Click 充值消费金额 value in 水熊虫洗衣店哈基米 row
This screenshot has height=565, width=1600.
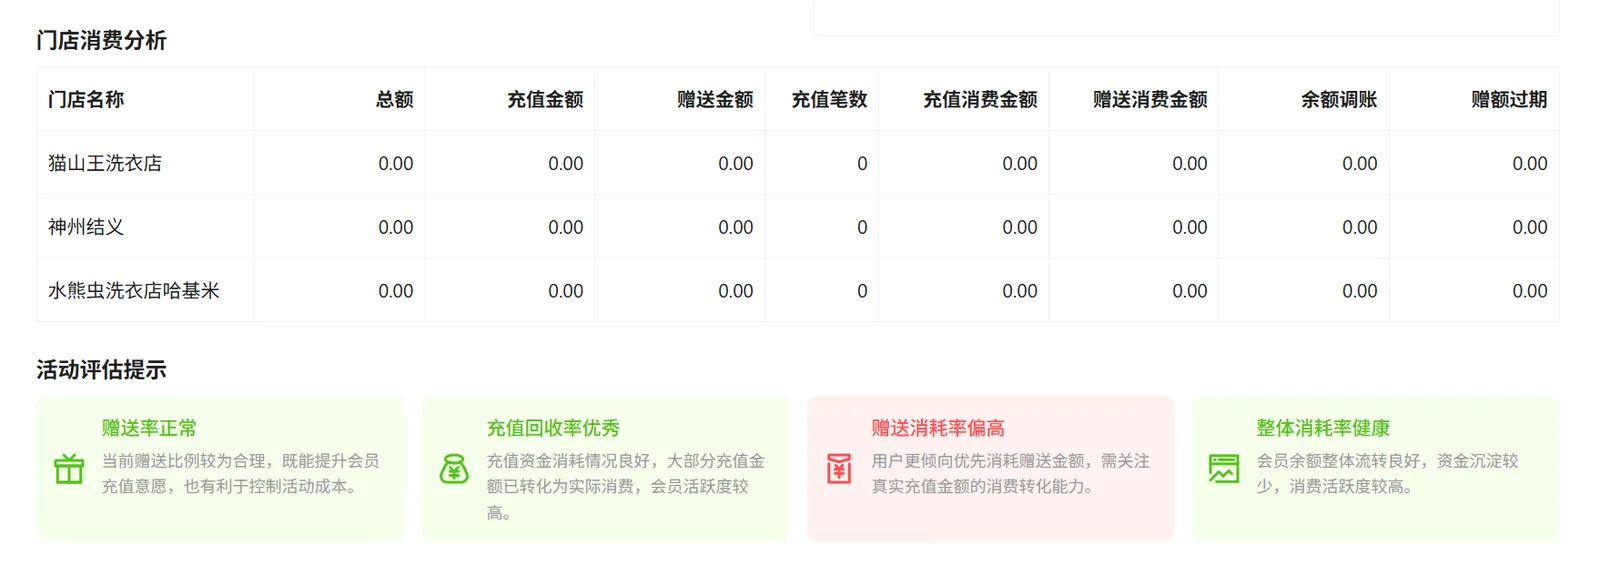point(1020,291)
